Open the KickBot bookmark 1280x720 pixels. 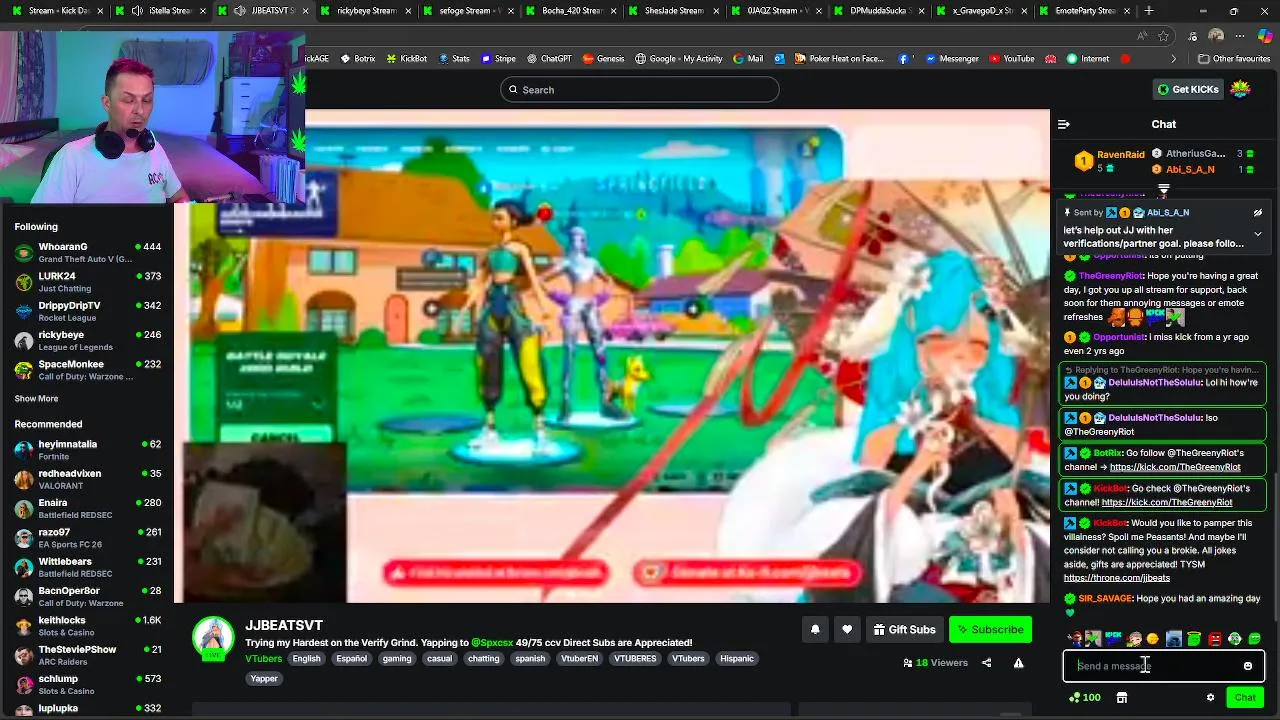click(x=406, y=59)
